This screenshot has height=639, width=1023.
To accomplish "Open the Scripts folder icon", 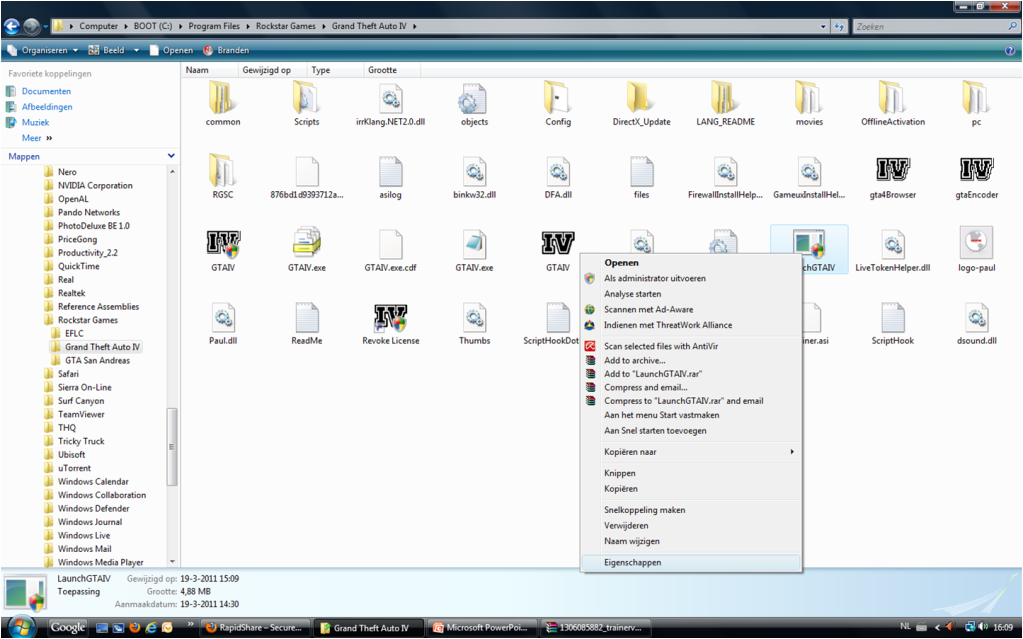I will [306, 98].
